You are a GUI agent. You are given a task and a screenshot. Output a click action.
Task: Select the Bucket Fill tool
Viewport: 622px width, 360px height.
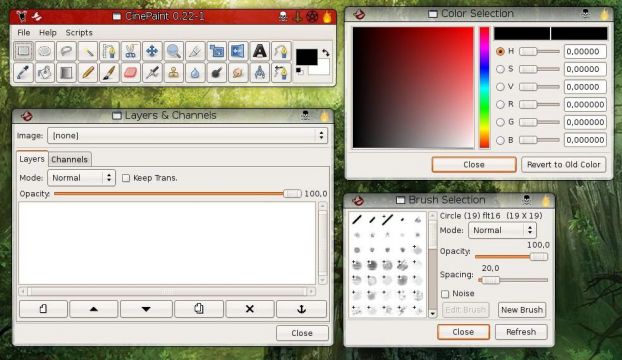(45, 73)
